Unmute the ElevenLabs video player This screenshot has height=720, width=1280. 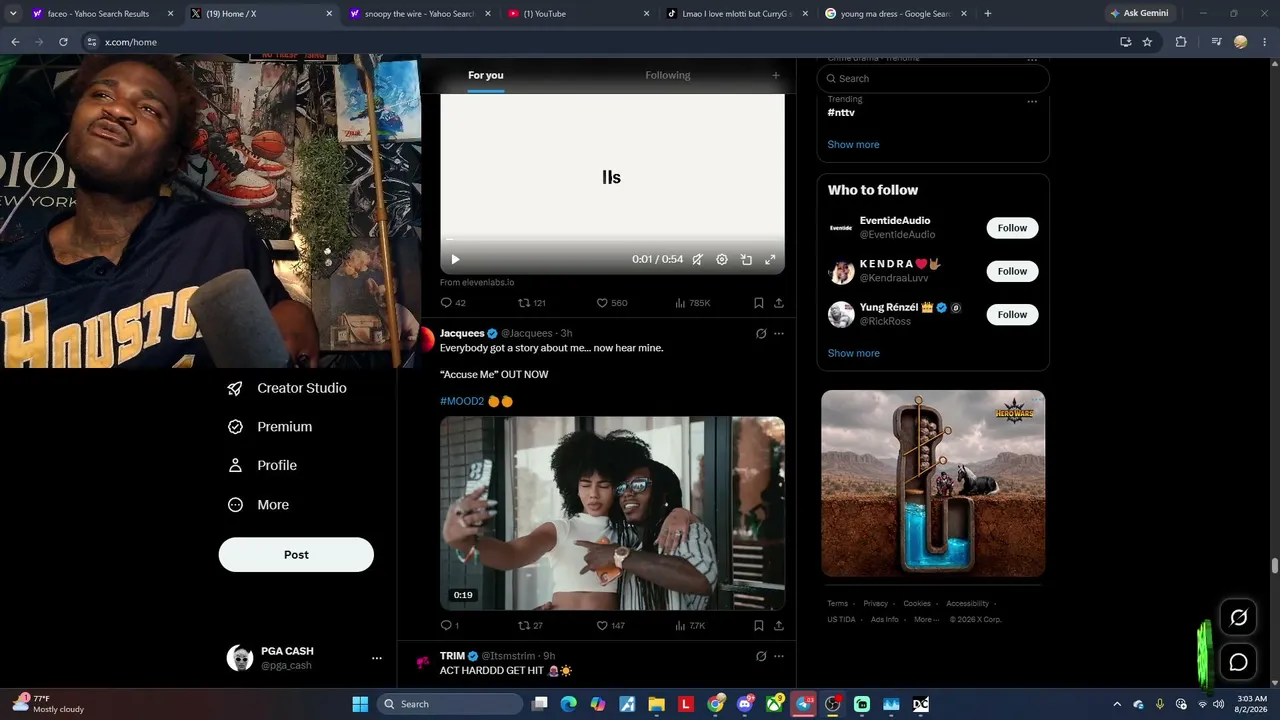[x=697, y=259]
